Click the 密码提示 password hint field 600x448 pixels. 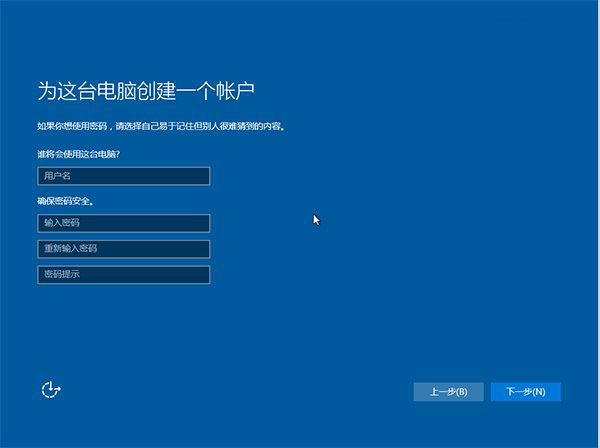(x=124, y=275)
